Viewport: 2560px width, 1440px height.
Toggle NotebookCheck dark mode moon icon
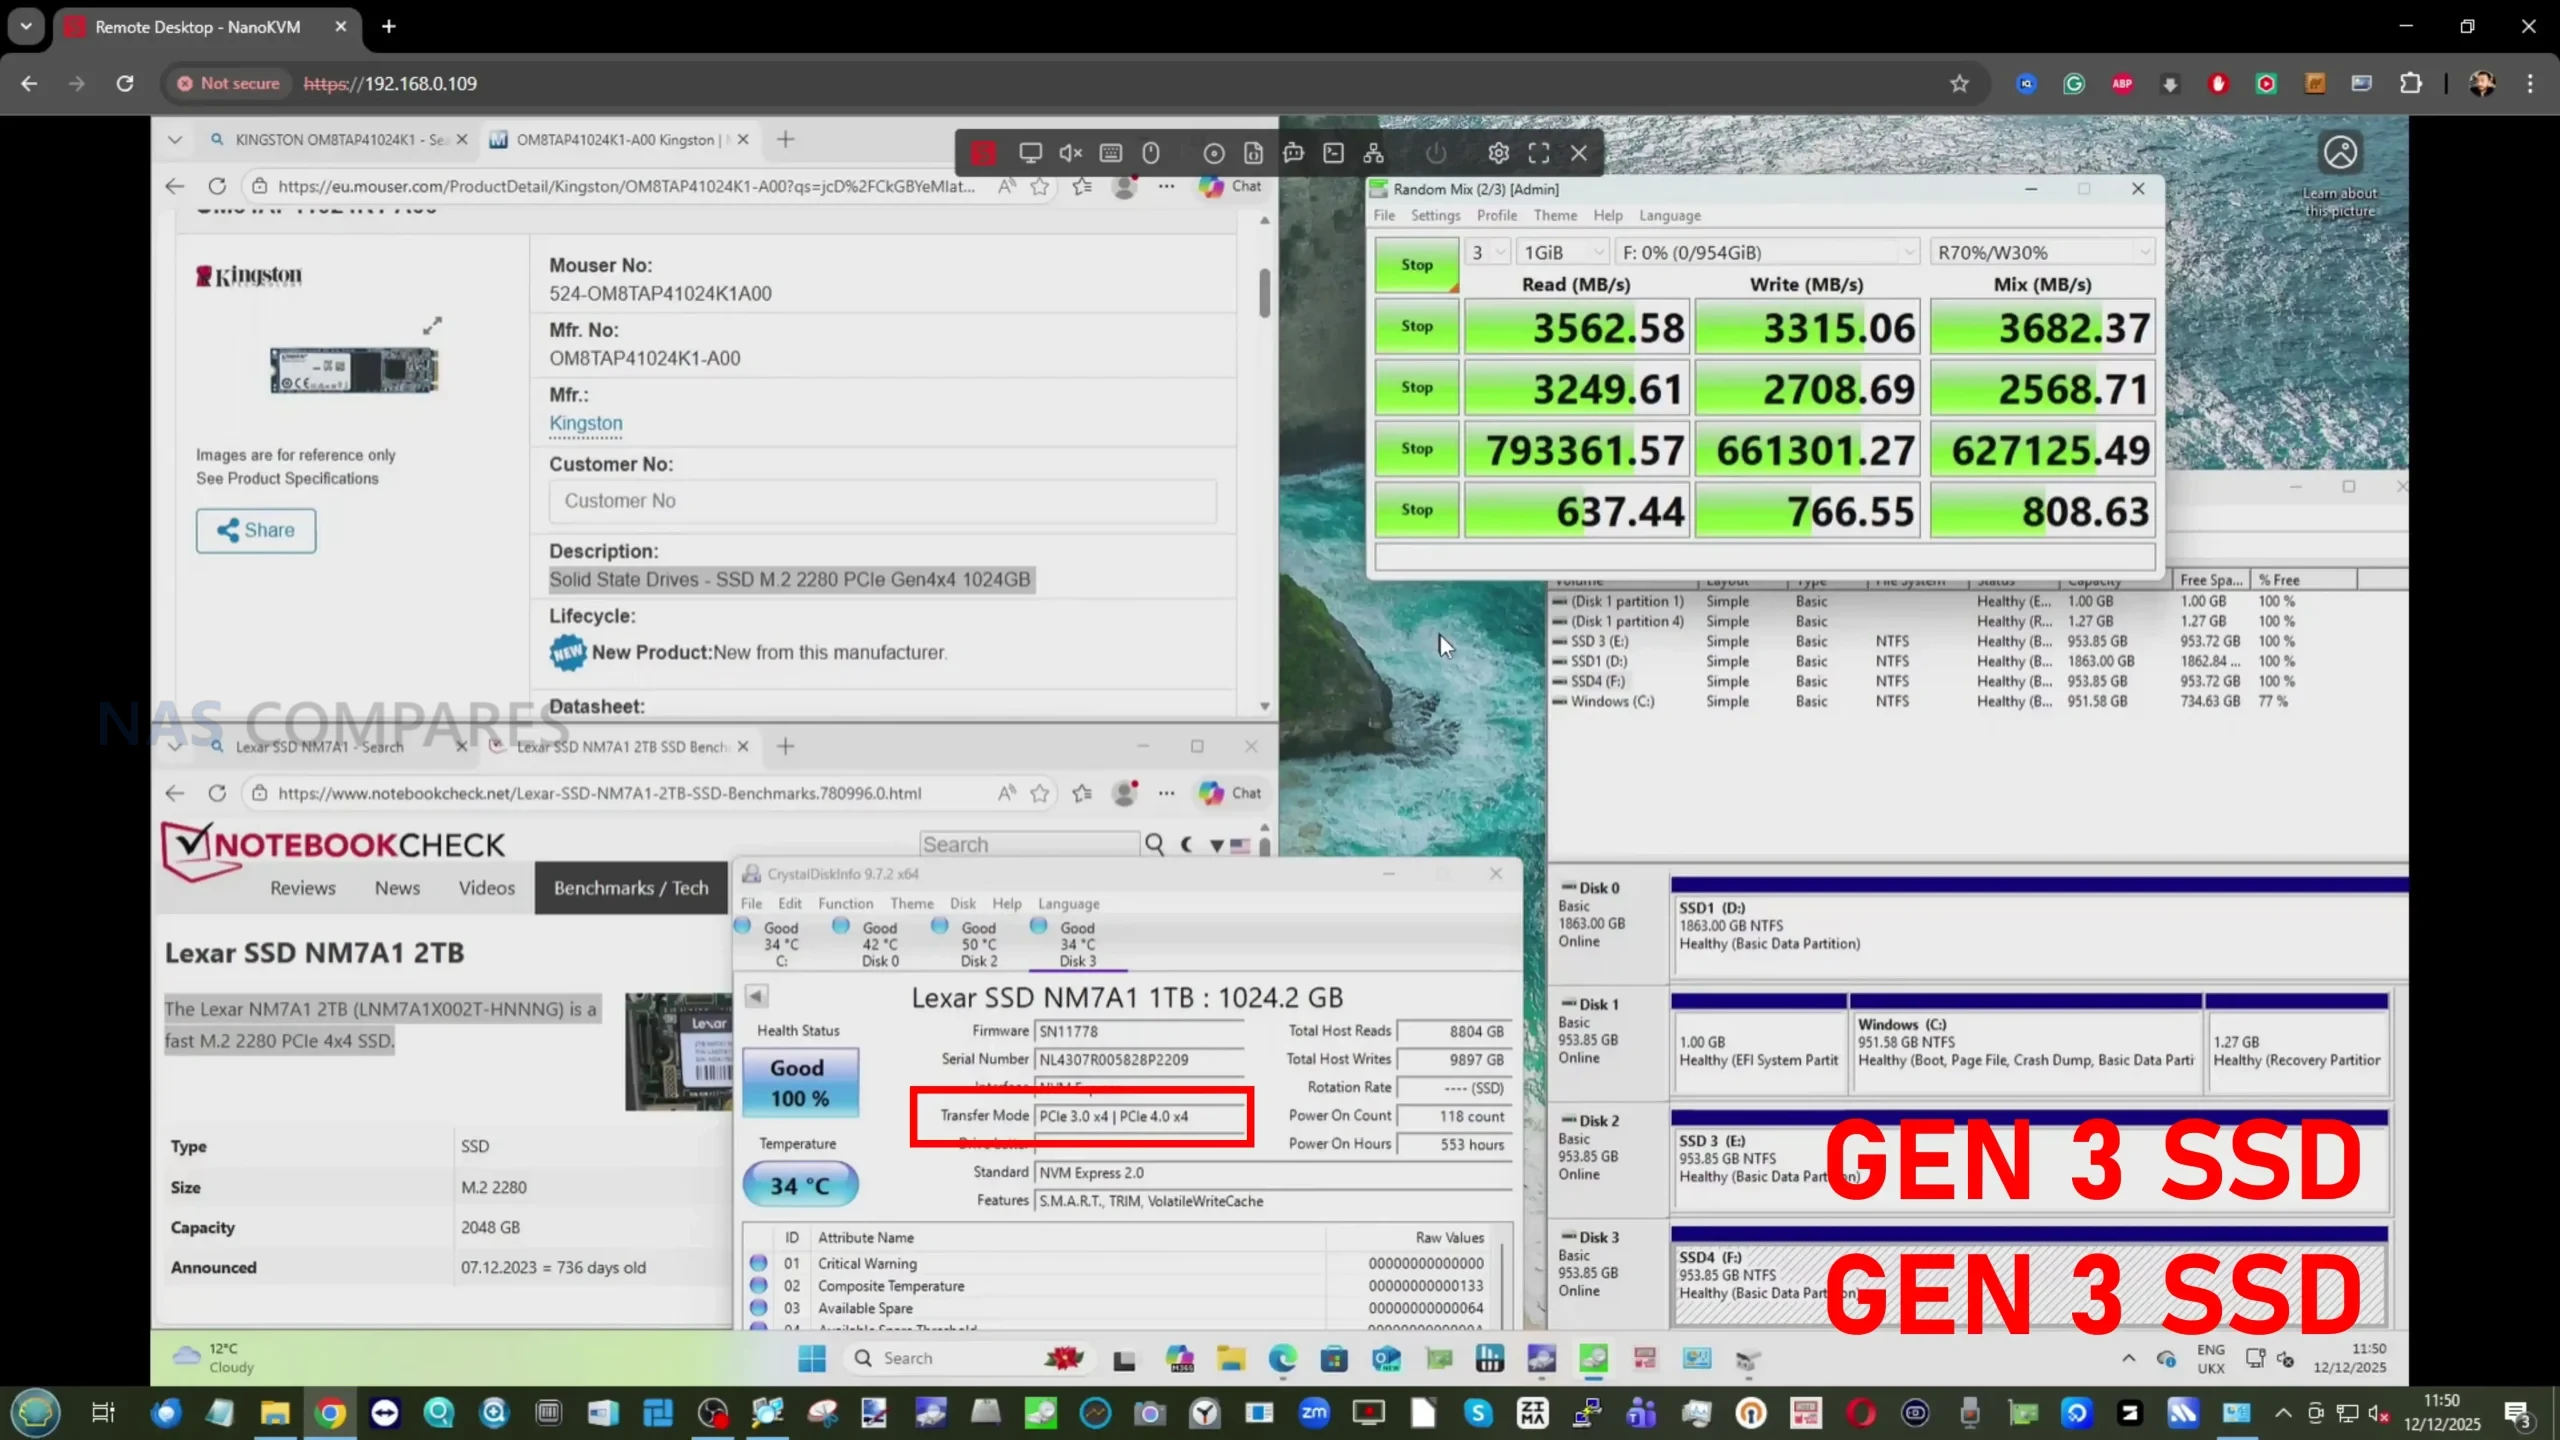coord(1187,845)
